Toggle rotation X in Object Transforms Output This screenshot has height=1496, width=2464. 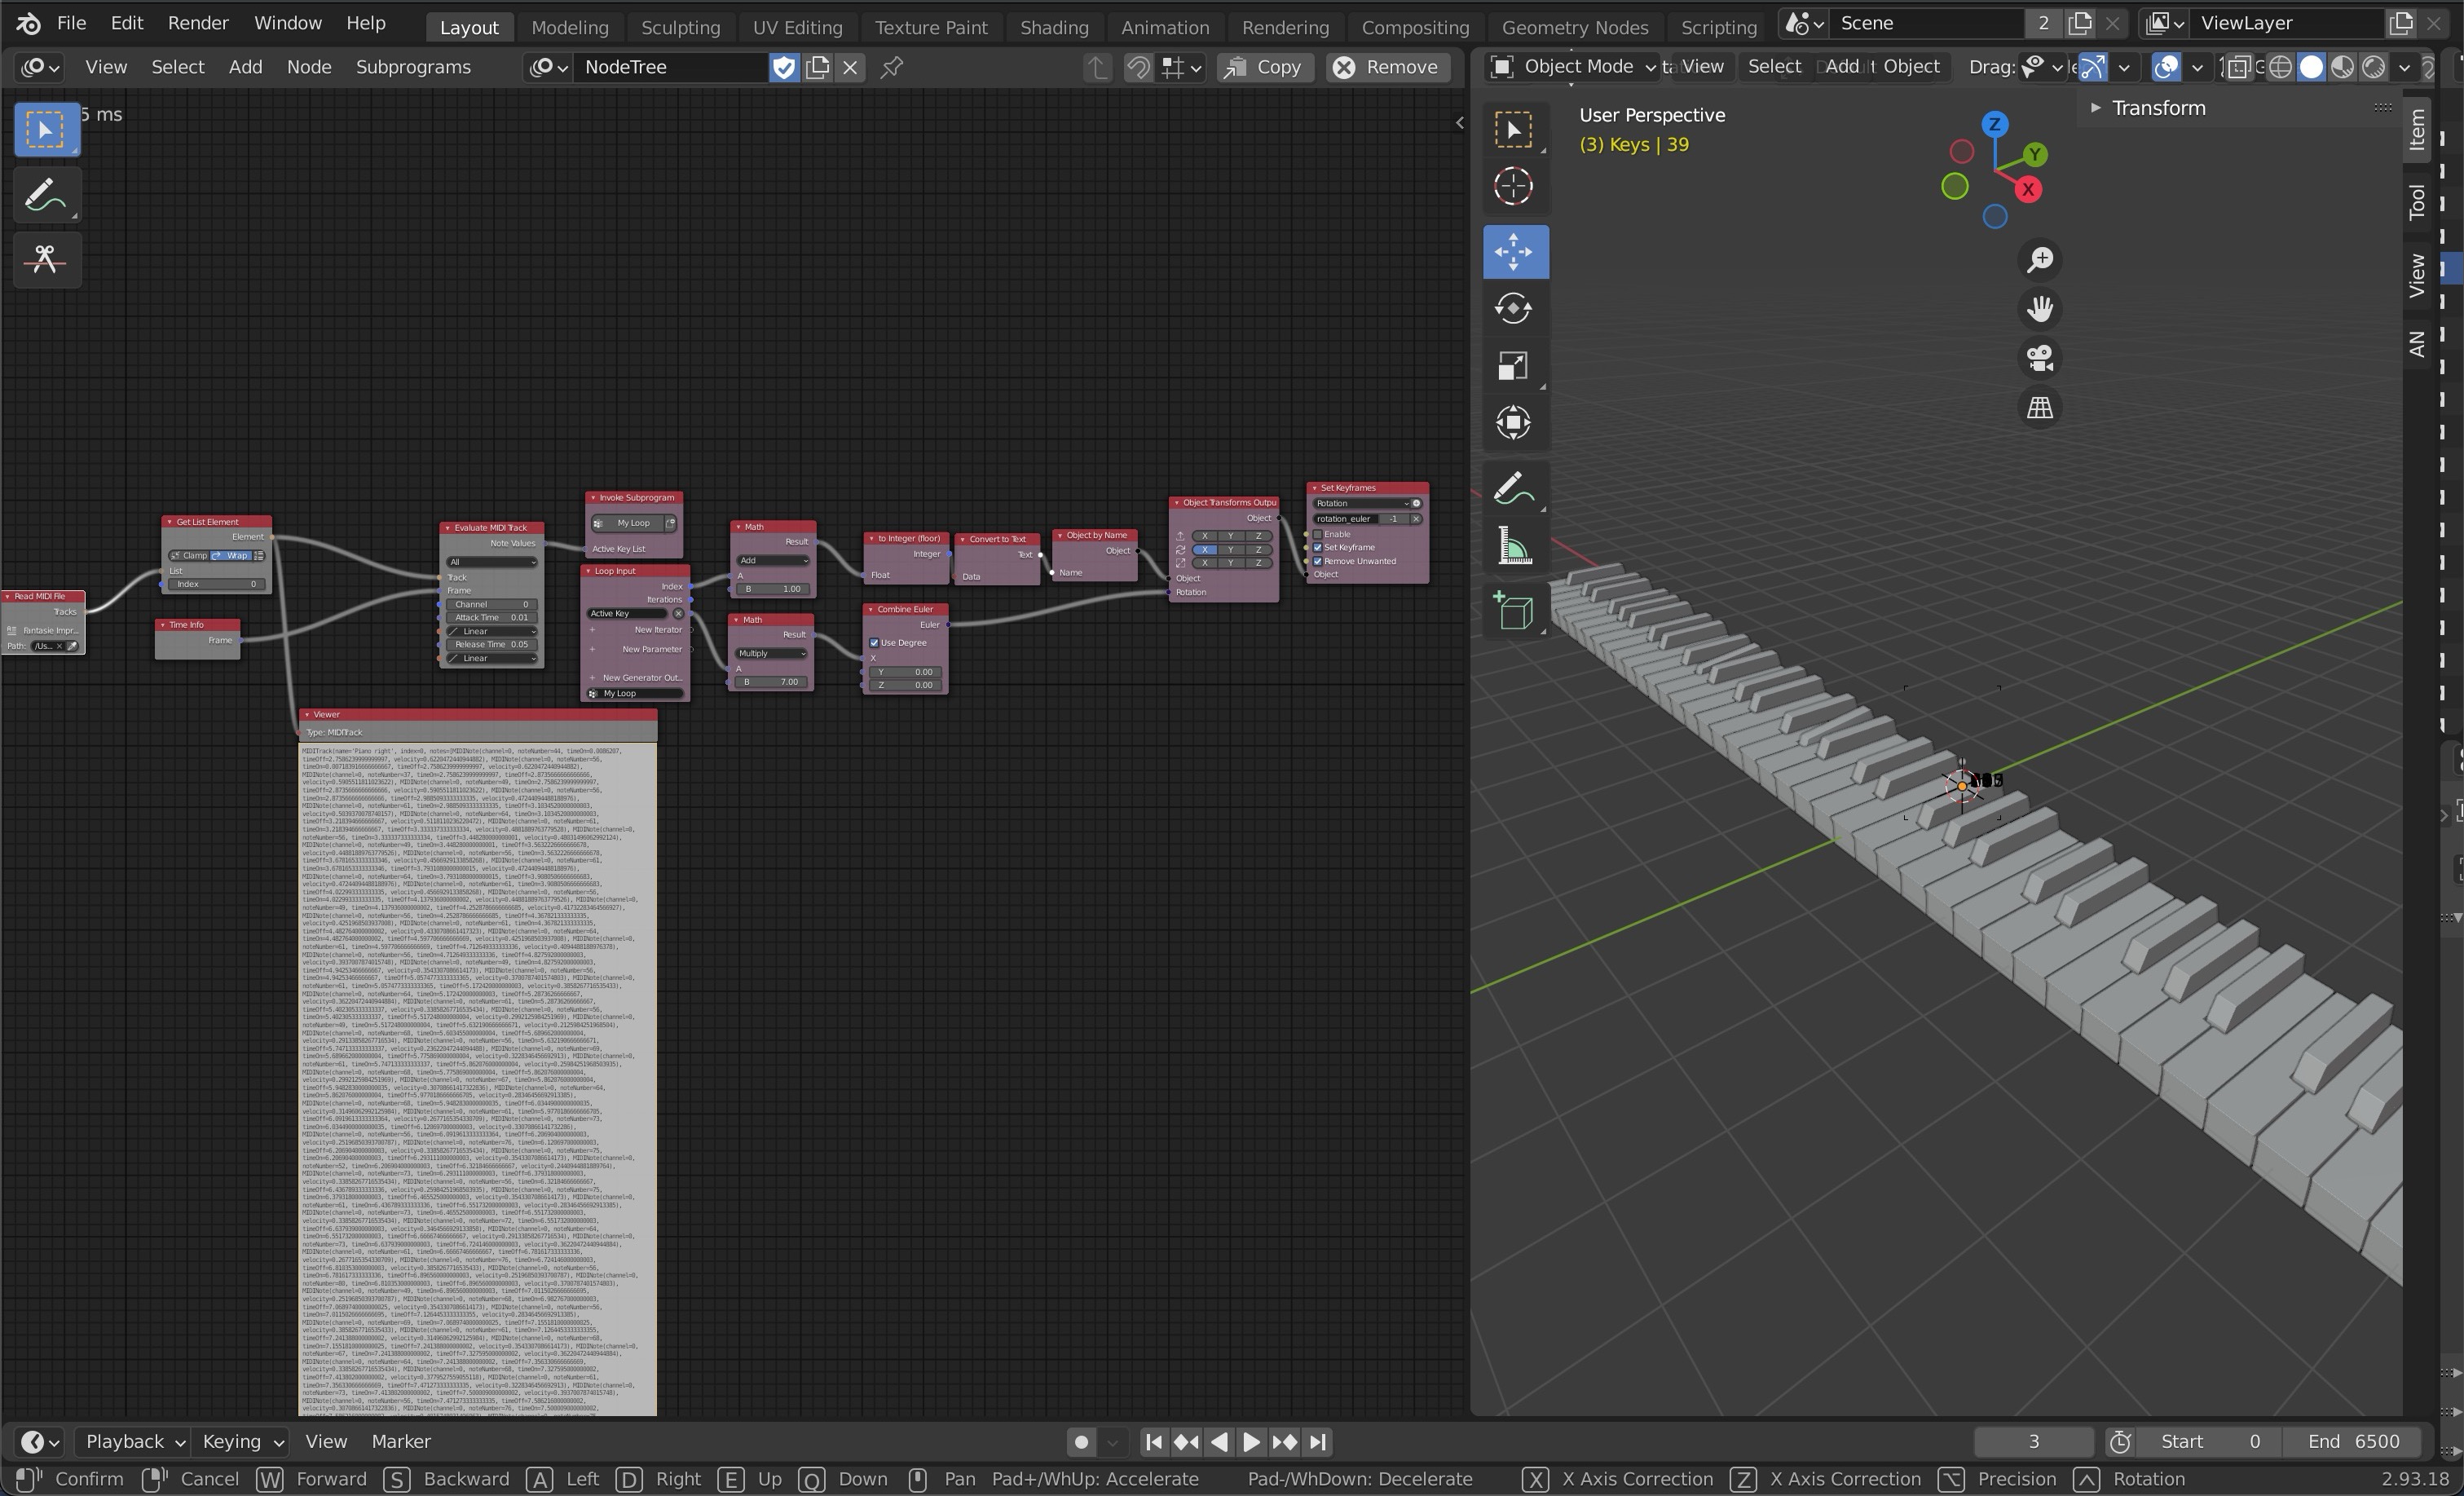(x=1205, y=549)
